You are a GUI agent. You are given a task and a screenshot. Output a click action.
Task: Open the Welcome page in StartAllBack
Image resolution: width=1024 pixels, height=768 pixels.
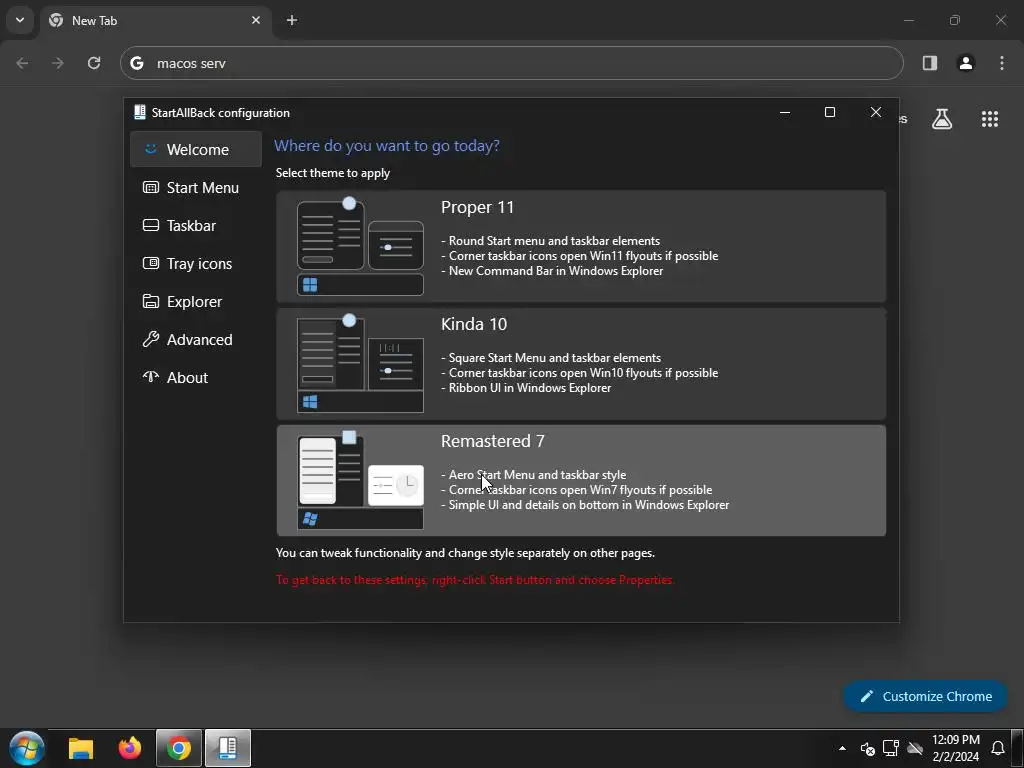point(196,150)
